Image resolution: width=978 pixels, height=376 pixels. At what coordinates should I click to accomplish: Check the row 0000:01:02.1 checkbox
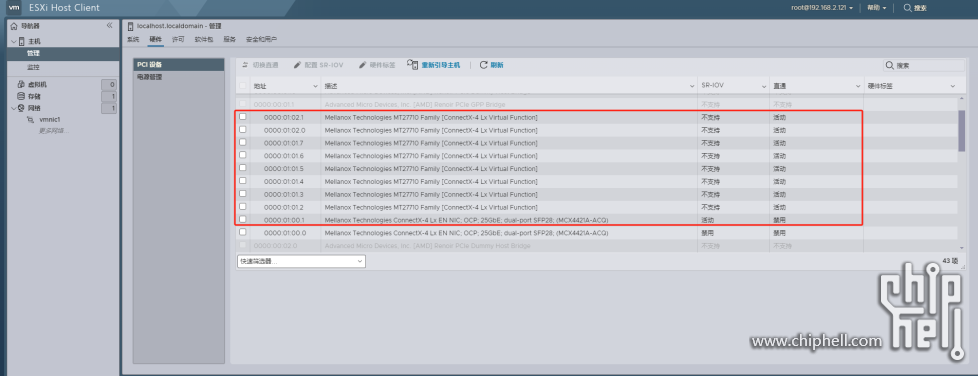click(243, 117)
